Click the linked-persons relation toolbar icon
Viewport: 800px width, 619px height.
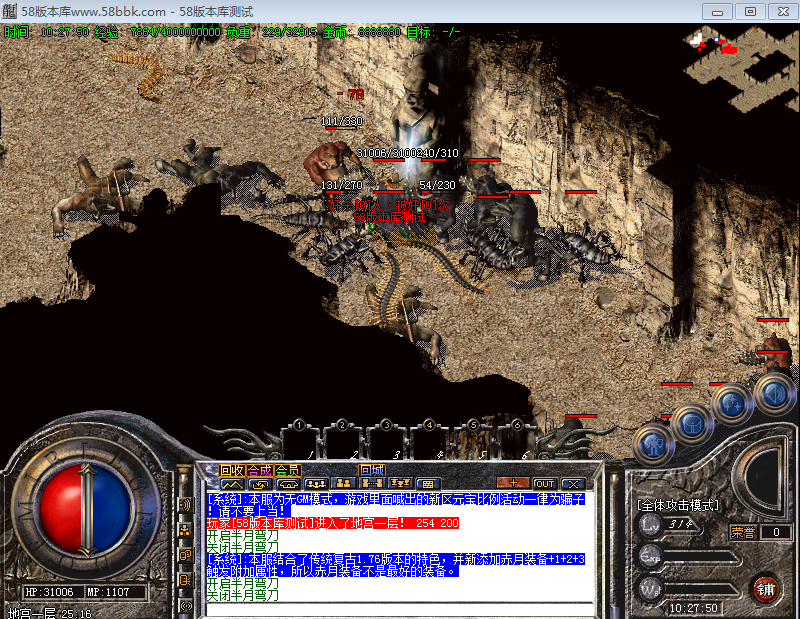click(x=371, y=483)
